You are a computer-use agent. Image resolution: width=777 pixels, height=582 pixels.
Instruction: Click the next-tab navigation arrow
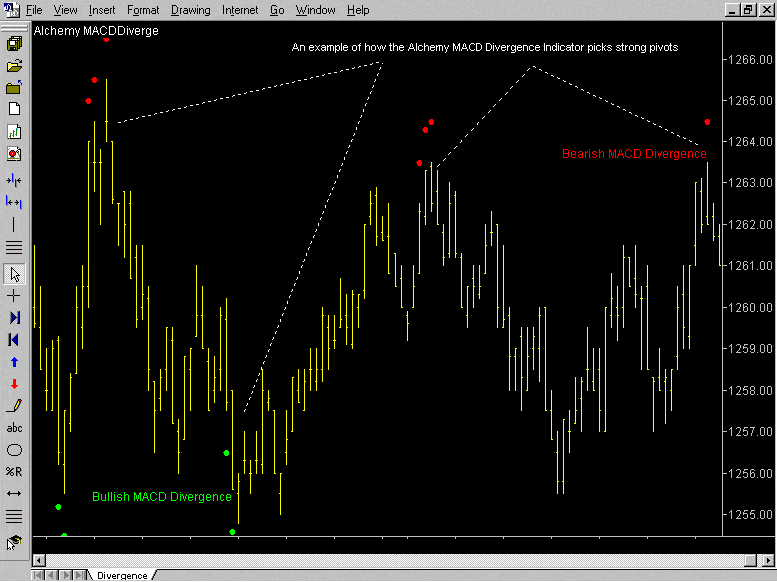pos(65,576)
